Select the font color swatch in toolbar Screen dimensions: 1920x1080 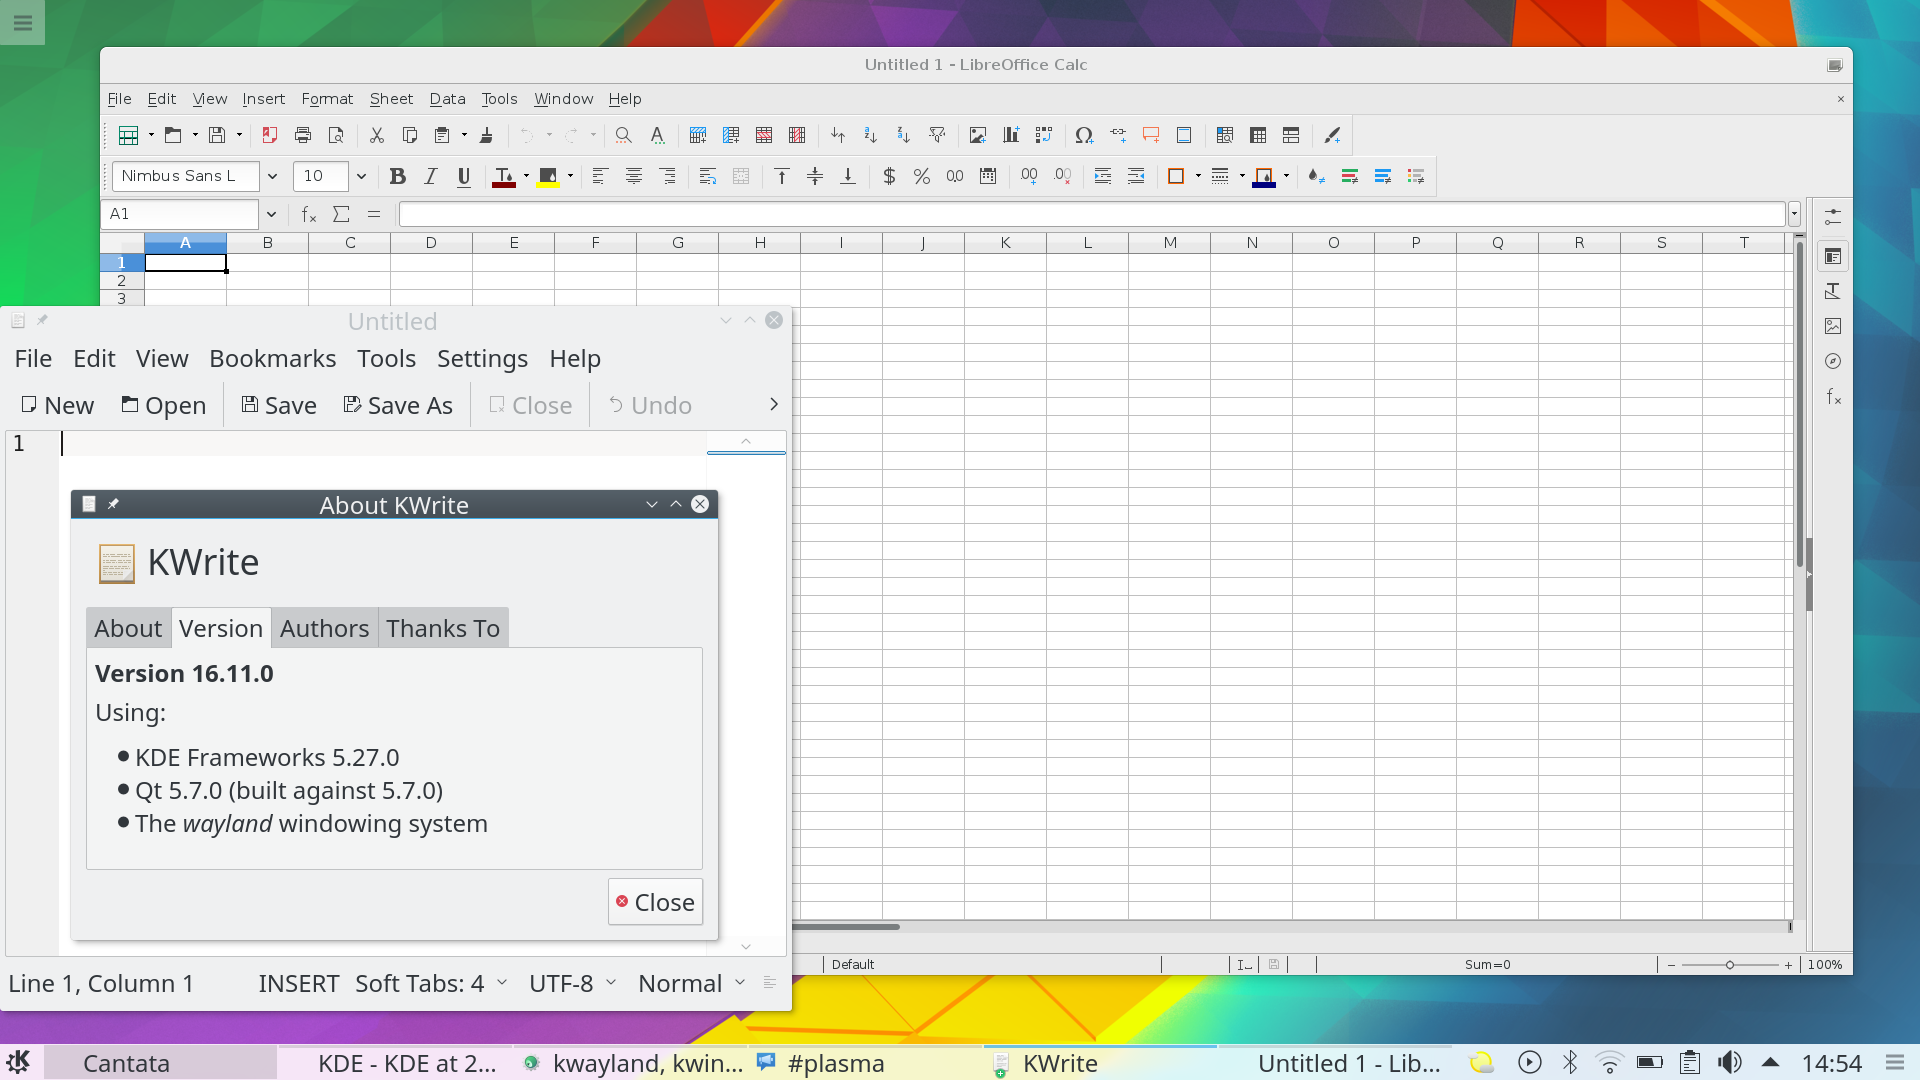[504, 175]
